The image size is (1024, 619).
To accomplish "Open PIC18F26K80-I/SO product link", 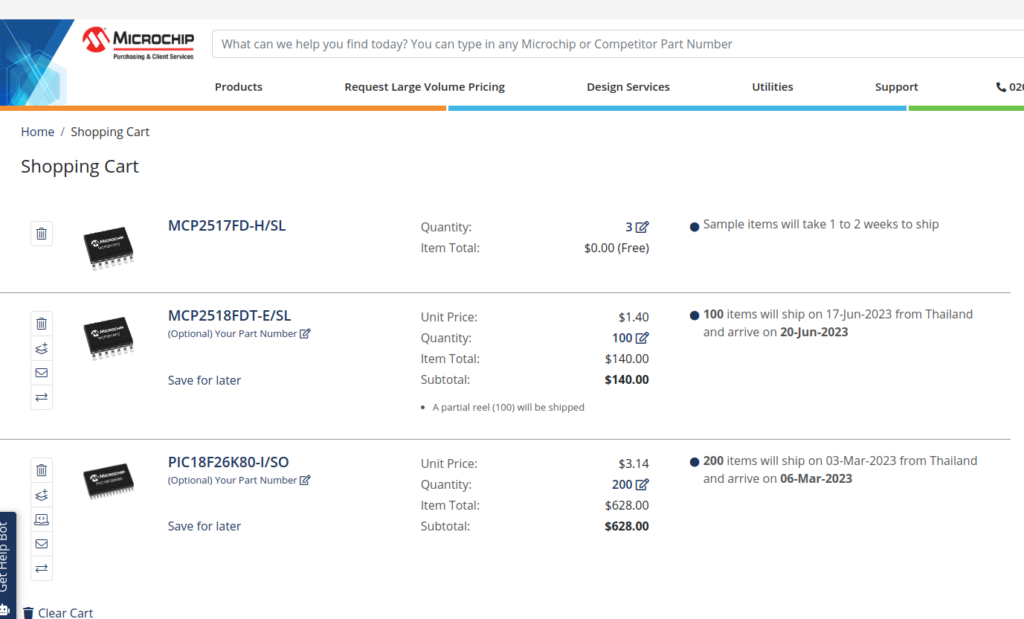I will [x=228, y=462].
